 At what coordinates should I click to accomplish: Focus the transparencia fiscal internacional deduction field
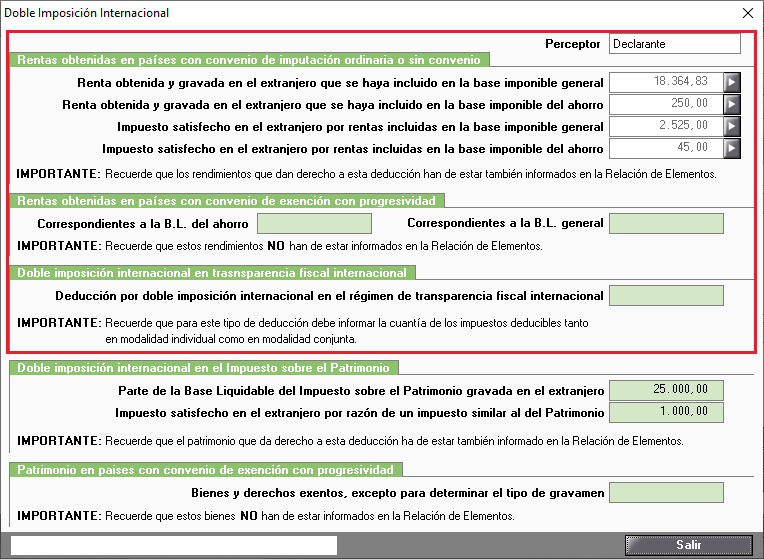point(667,296)
